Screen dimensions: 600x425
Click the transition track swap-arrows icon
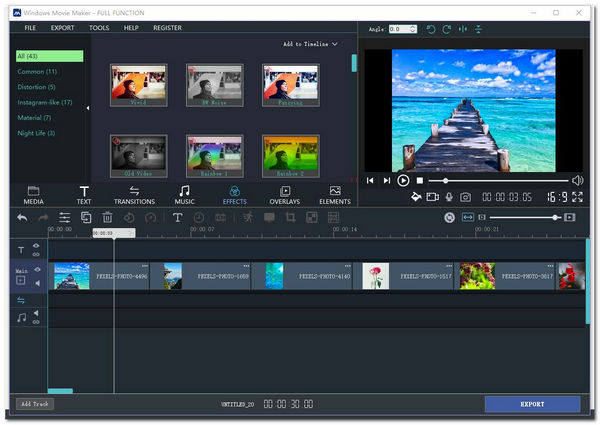pyautogui.click(x=21, y=301)
